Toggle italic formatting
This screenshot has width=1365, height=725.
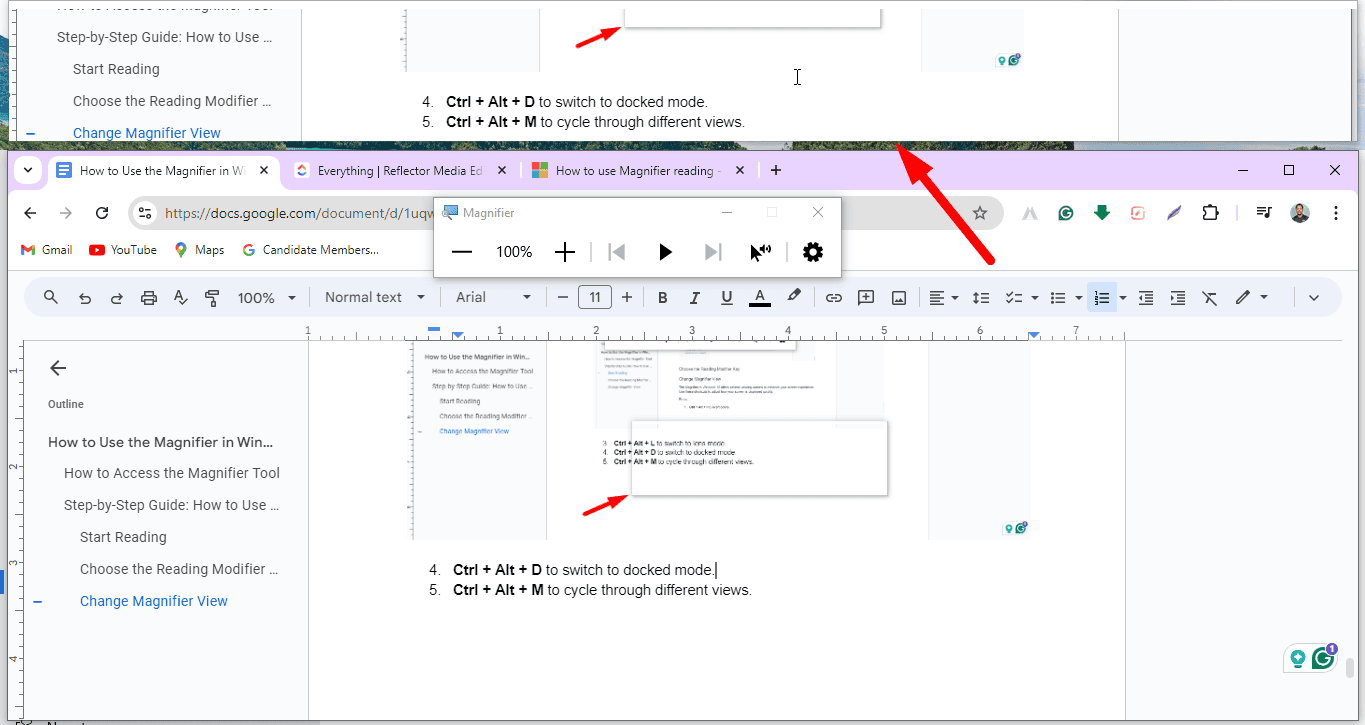694,297
